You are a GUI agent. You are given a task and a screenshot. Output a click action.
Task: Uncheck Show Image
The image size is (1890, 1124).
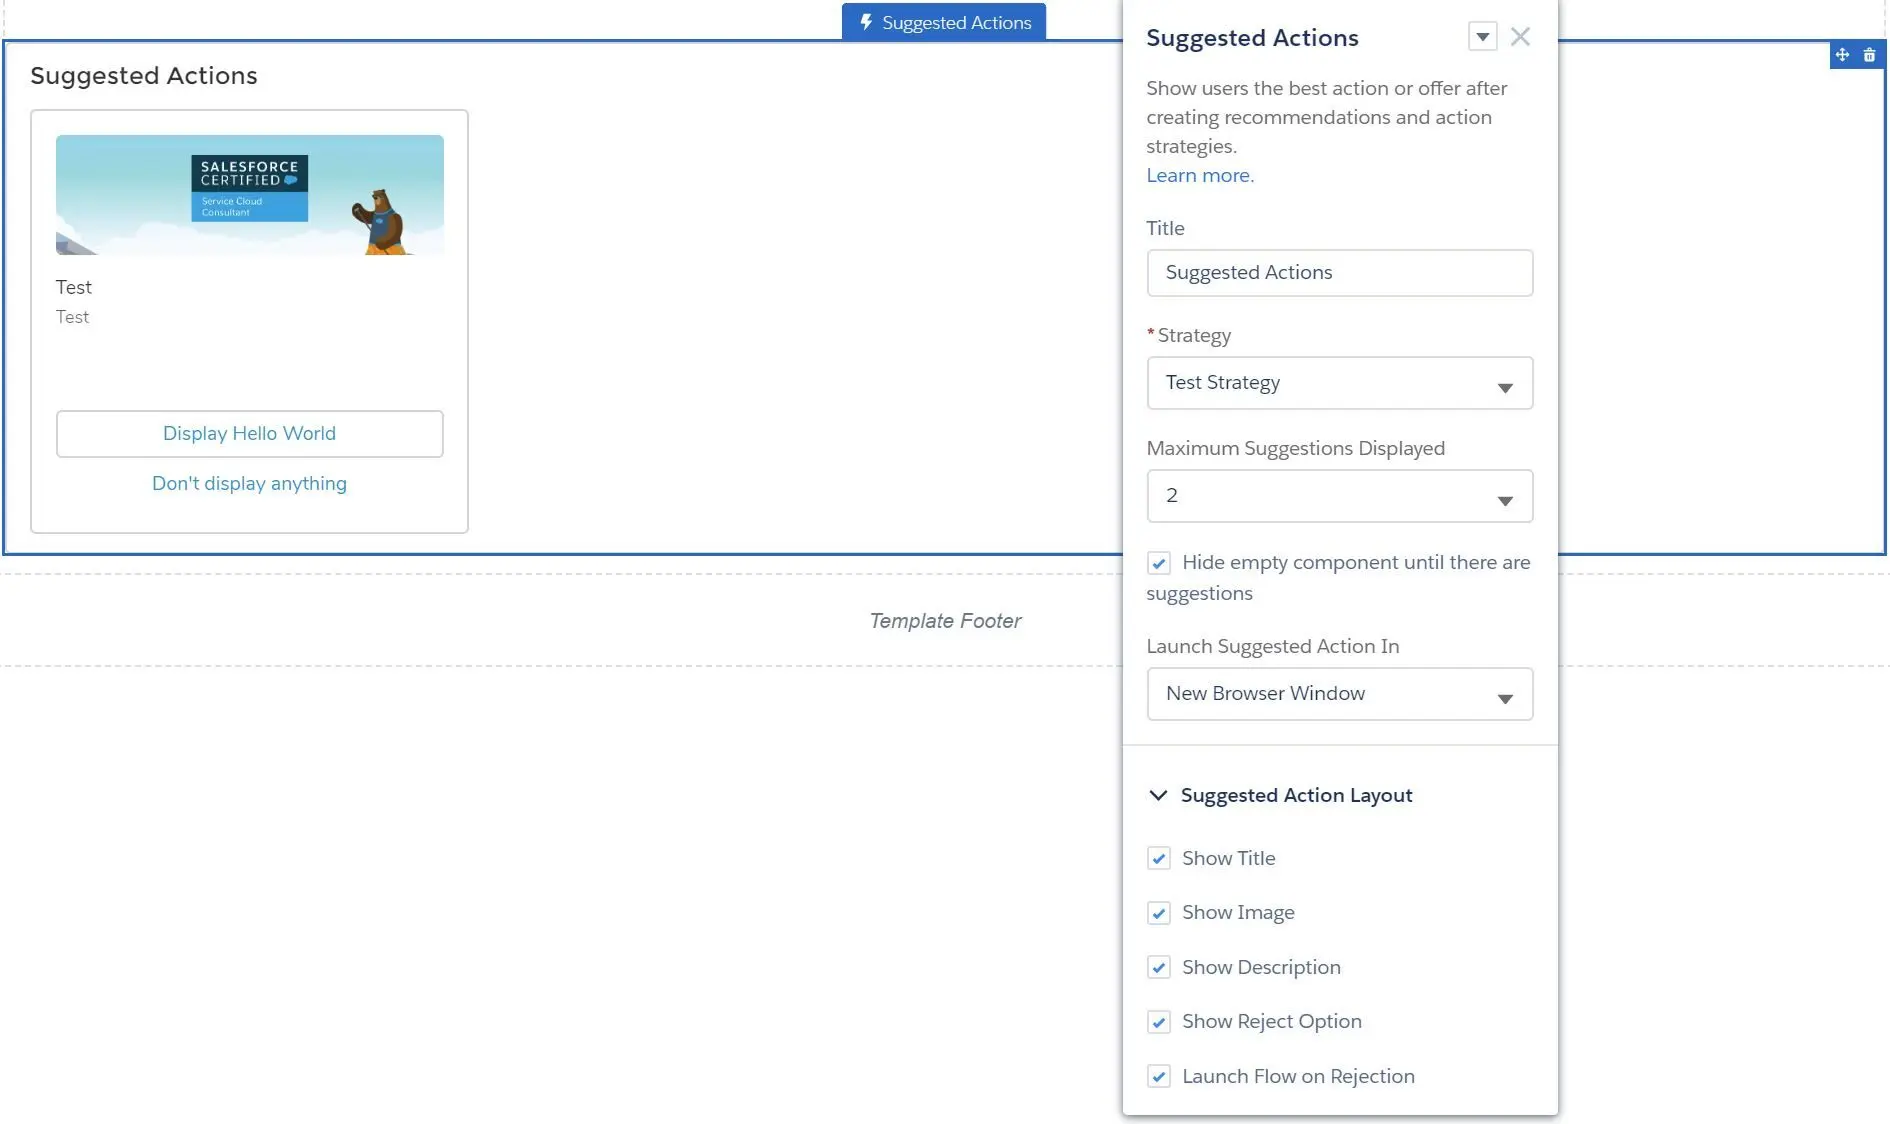(x=1158, y=913)
